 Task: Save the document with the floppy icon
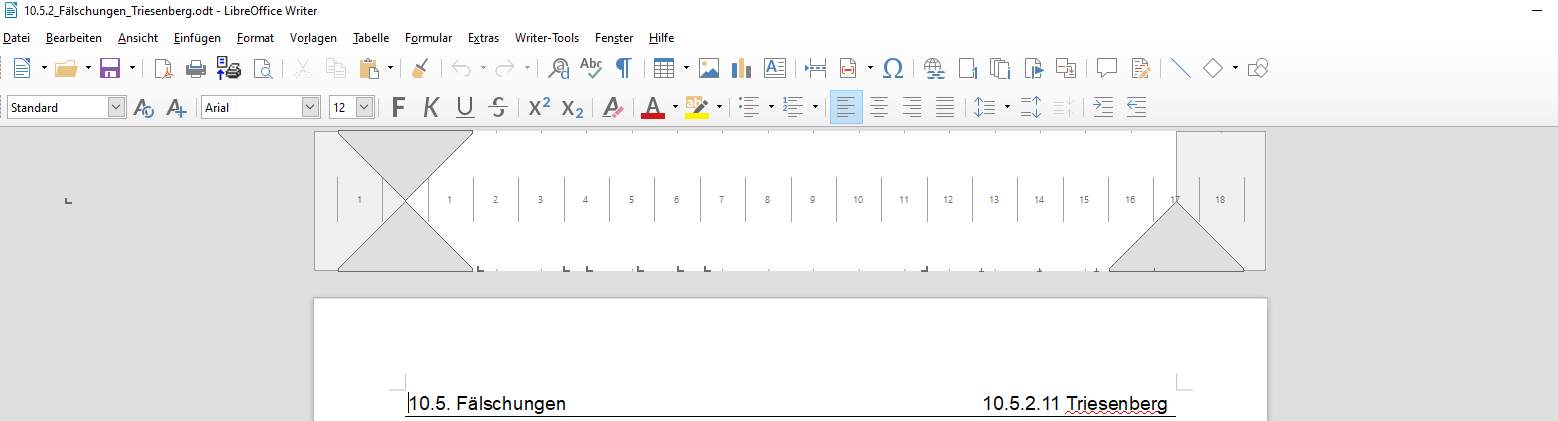tap(110, 68)
